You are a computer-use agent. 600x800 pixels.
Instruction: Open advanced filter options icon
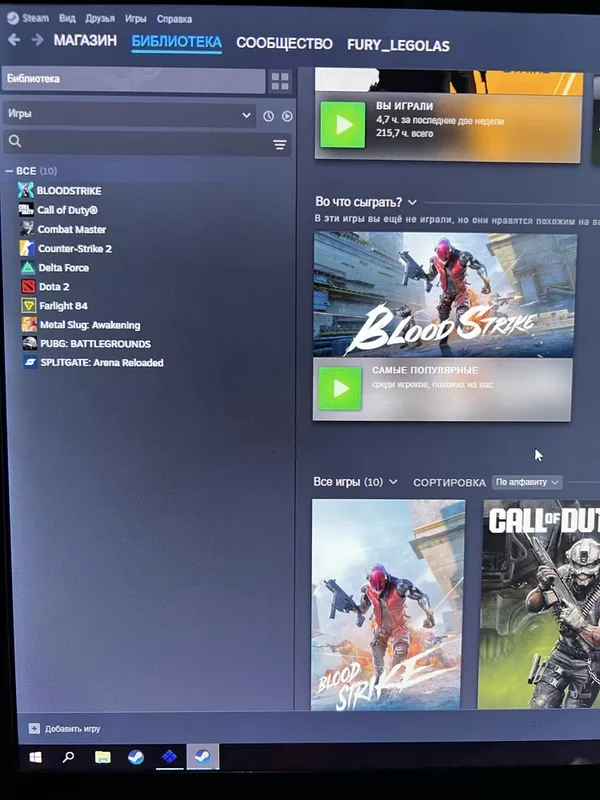(280, 145)
